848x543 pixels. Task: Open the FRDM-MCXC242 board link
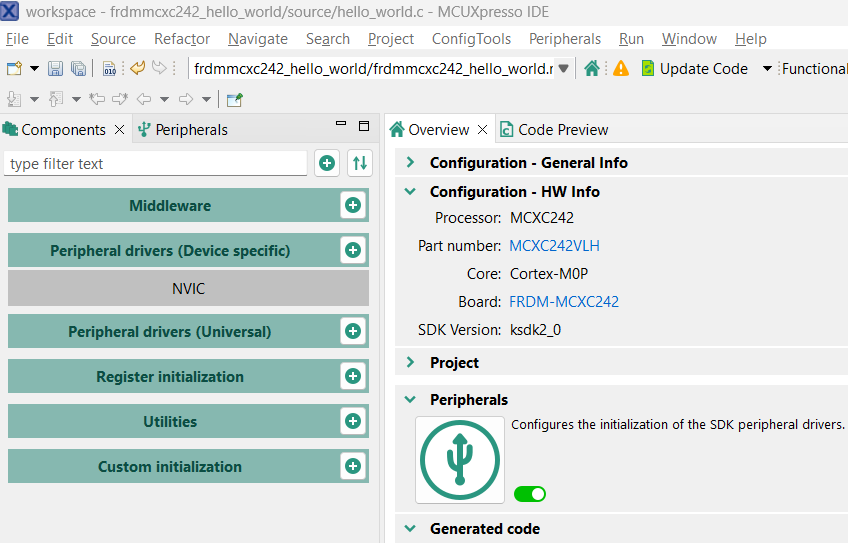[x=563, y=301]
